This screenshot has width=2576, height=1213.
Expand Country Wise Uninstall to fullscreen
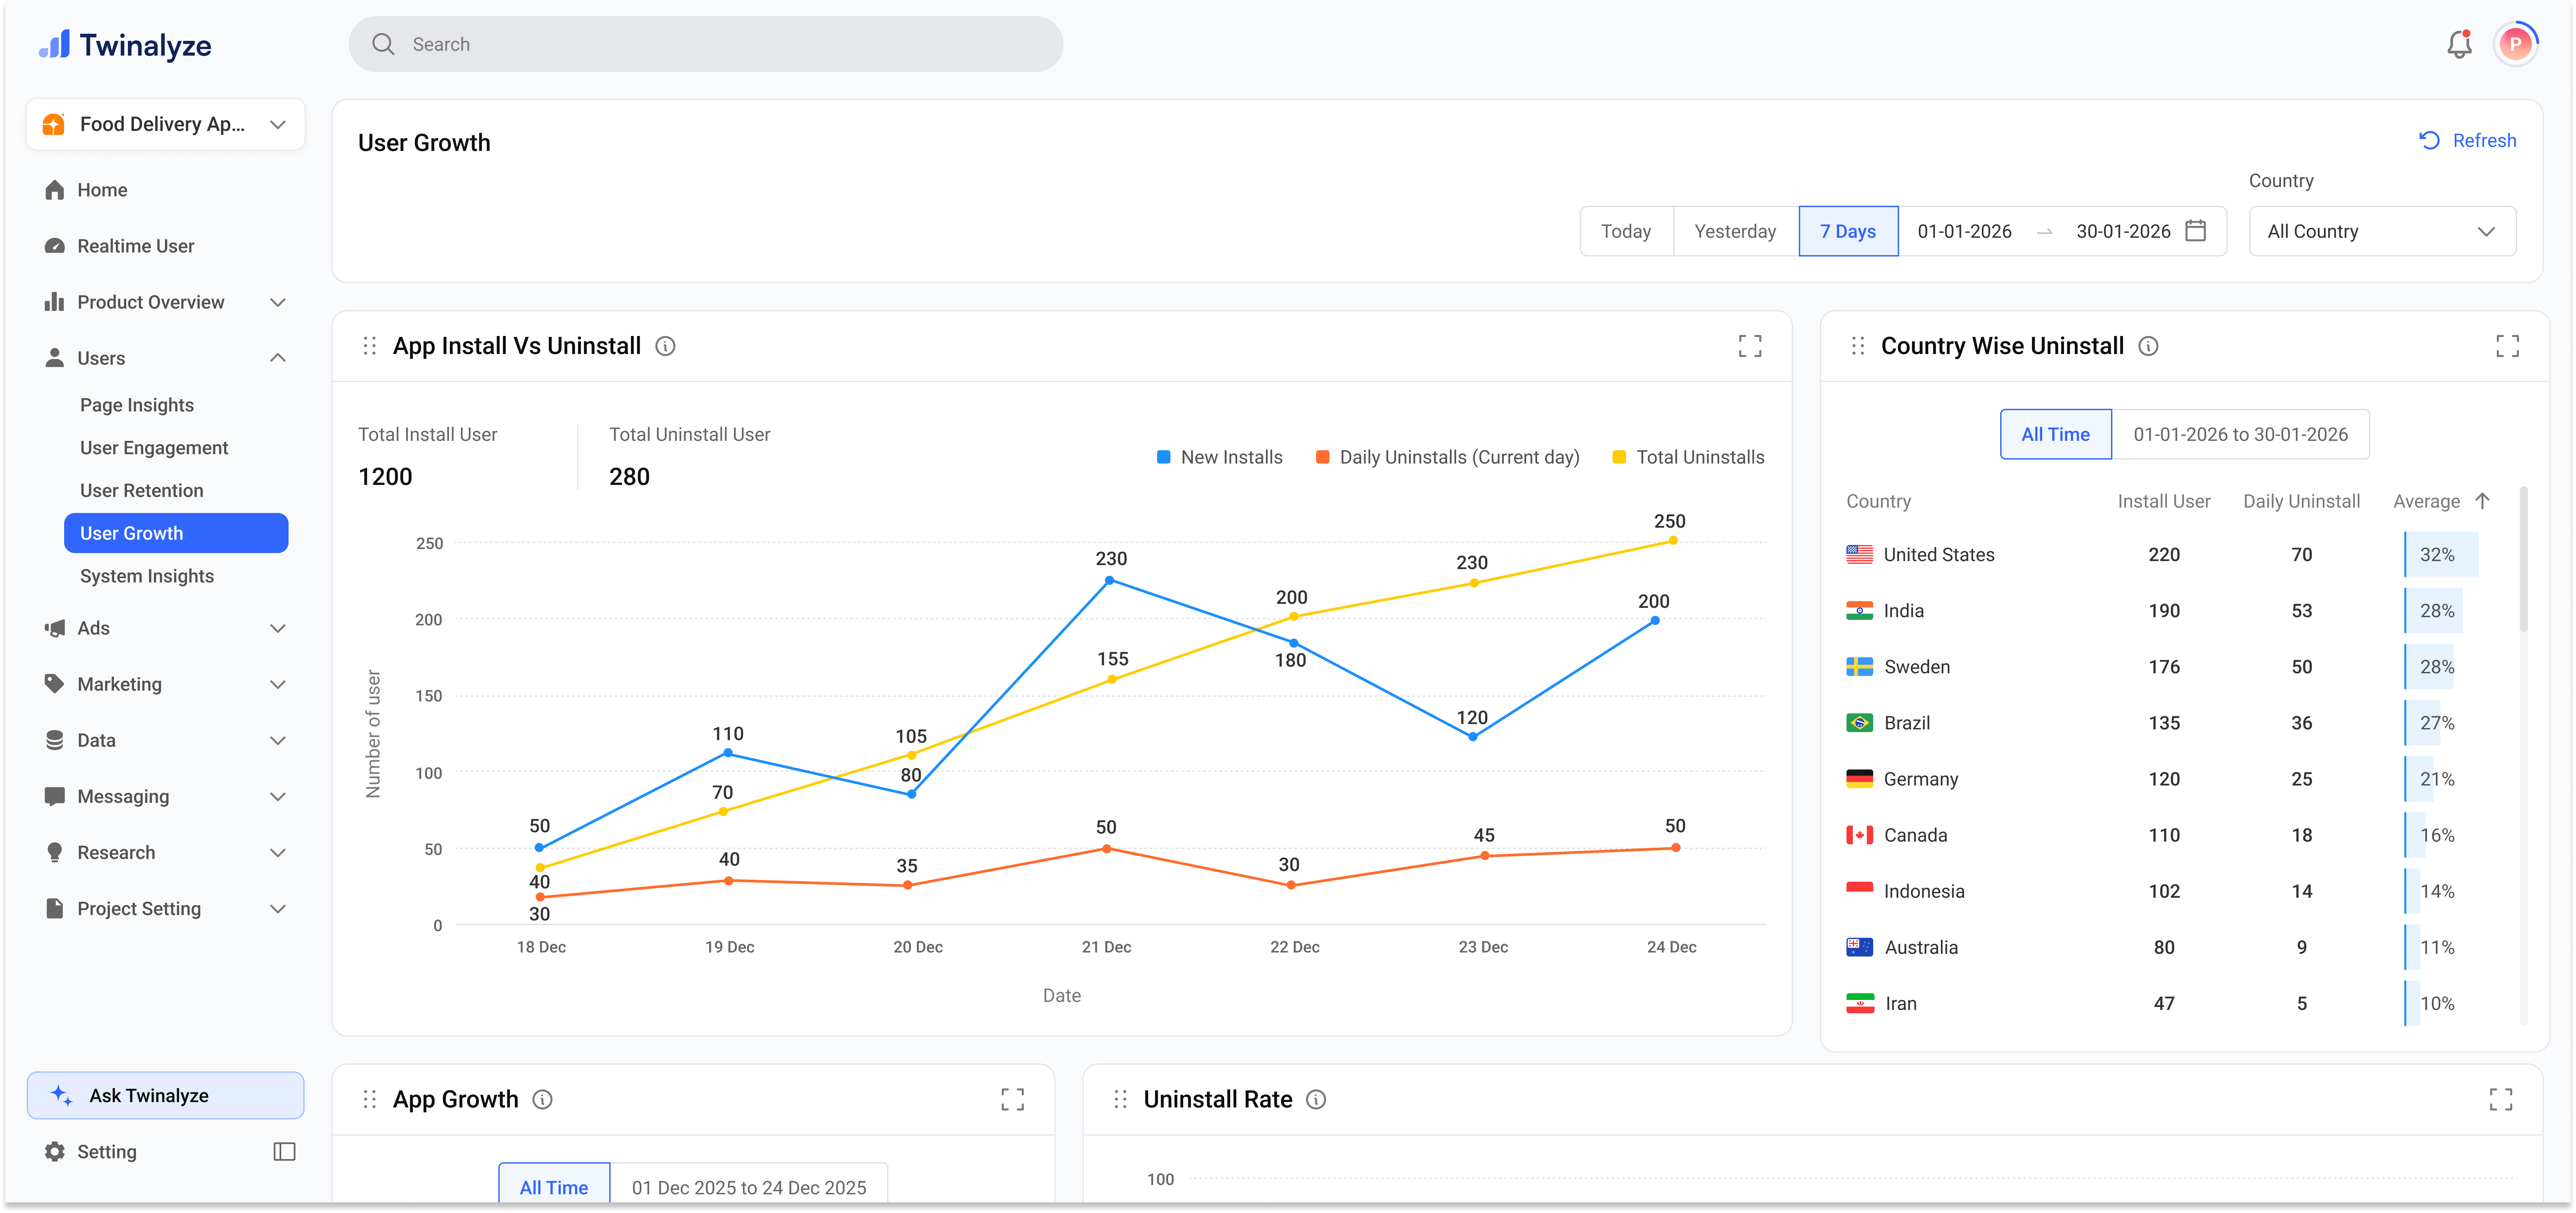pos(2507,346)
